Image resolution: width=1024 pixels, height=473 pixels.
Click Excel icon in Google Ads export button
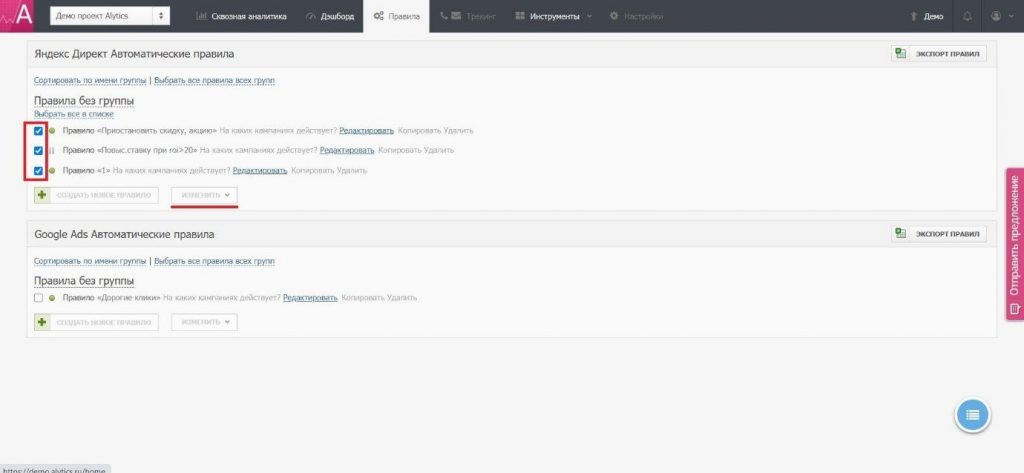(x=901, y=234)
